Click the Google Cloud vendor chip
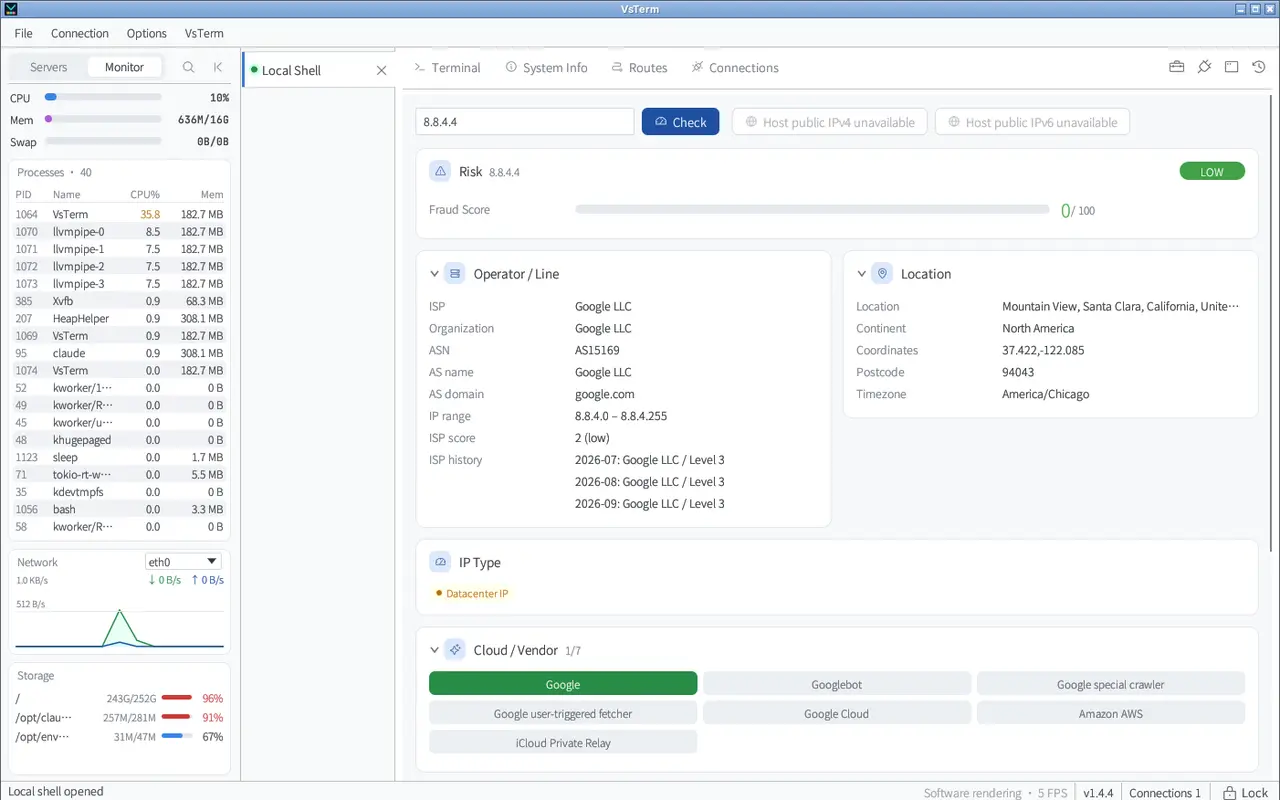 click(x=837, y=713)
